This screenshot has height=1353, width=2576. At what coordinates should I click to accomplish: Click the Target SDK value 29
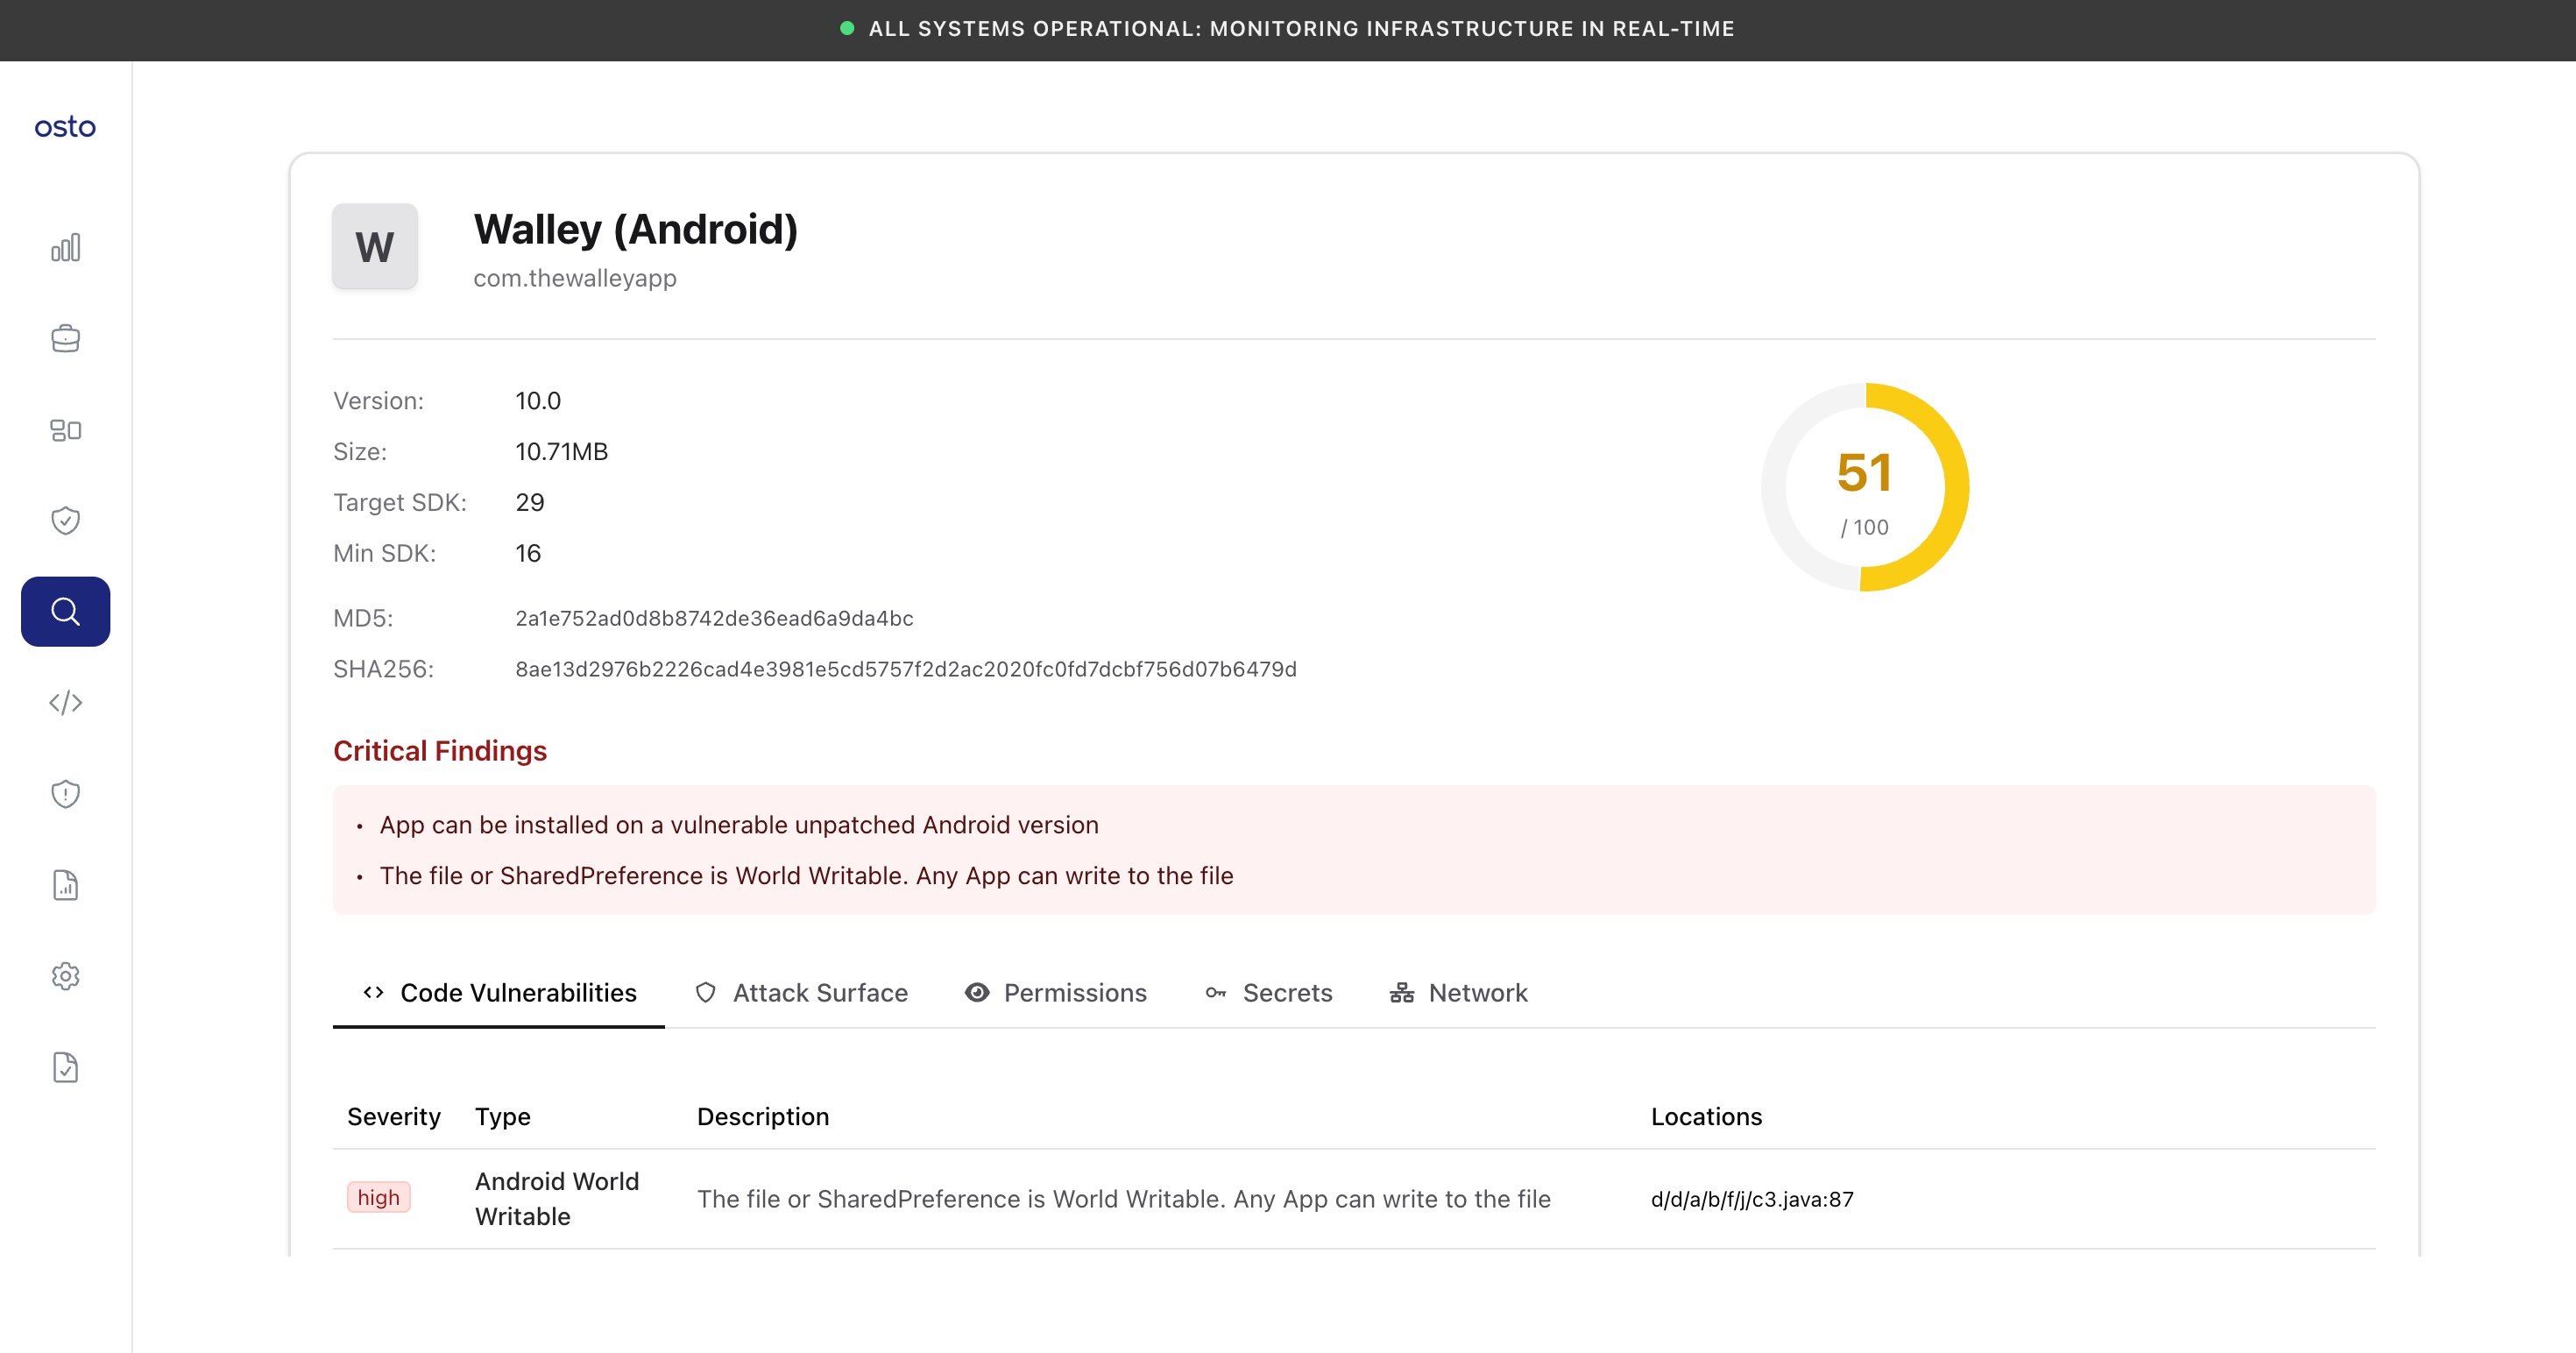point(530,503)
